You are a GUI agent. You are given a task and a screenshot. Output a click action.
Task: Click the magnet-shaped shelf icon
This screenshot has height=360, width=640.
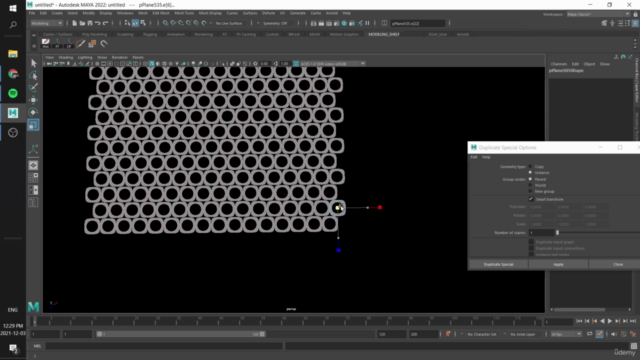(x=104, y=43)
